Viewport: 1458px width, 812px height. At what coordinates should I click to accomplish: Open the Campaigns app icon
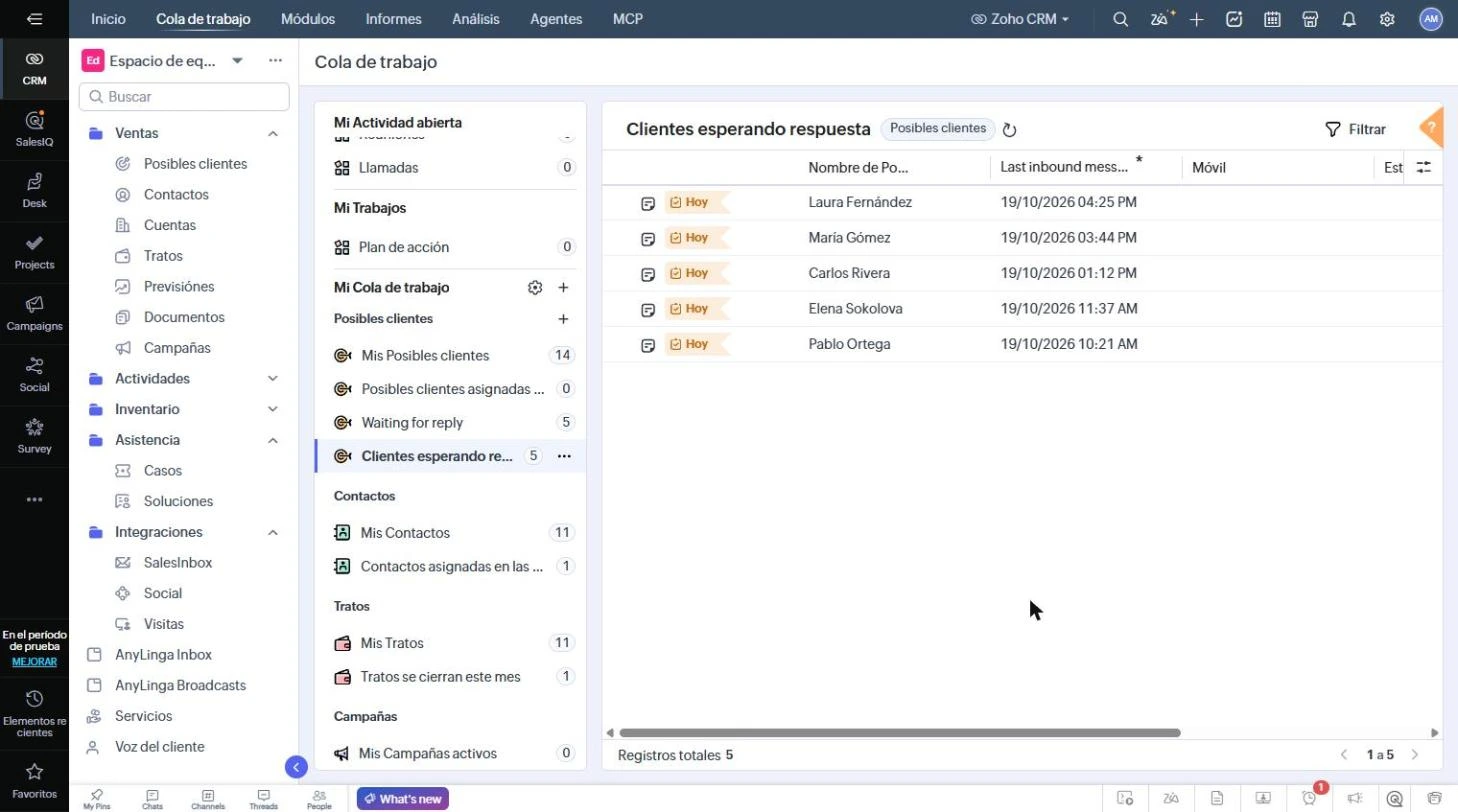(x=34, y=313)
